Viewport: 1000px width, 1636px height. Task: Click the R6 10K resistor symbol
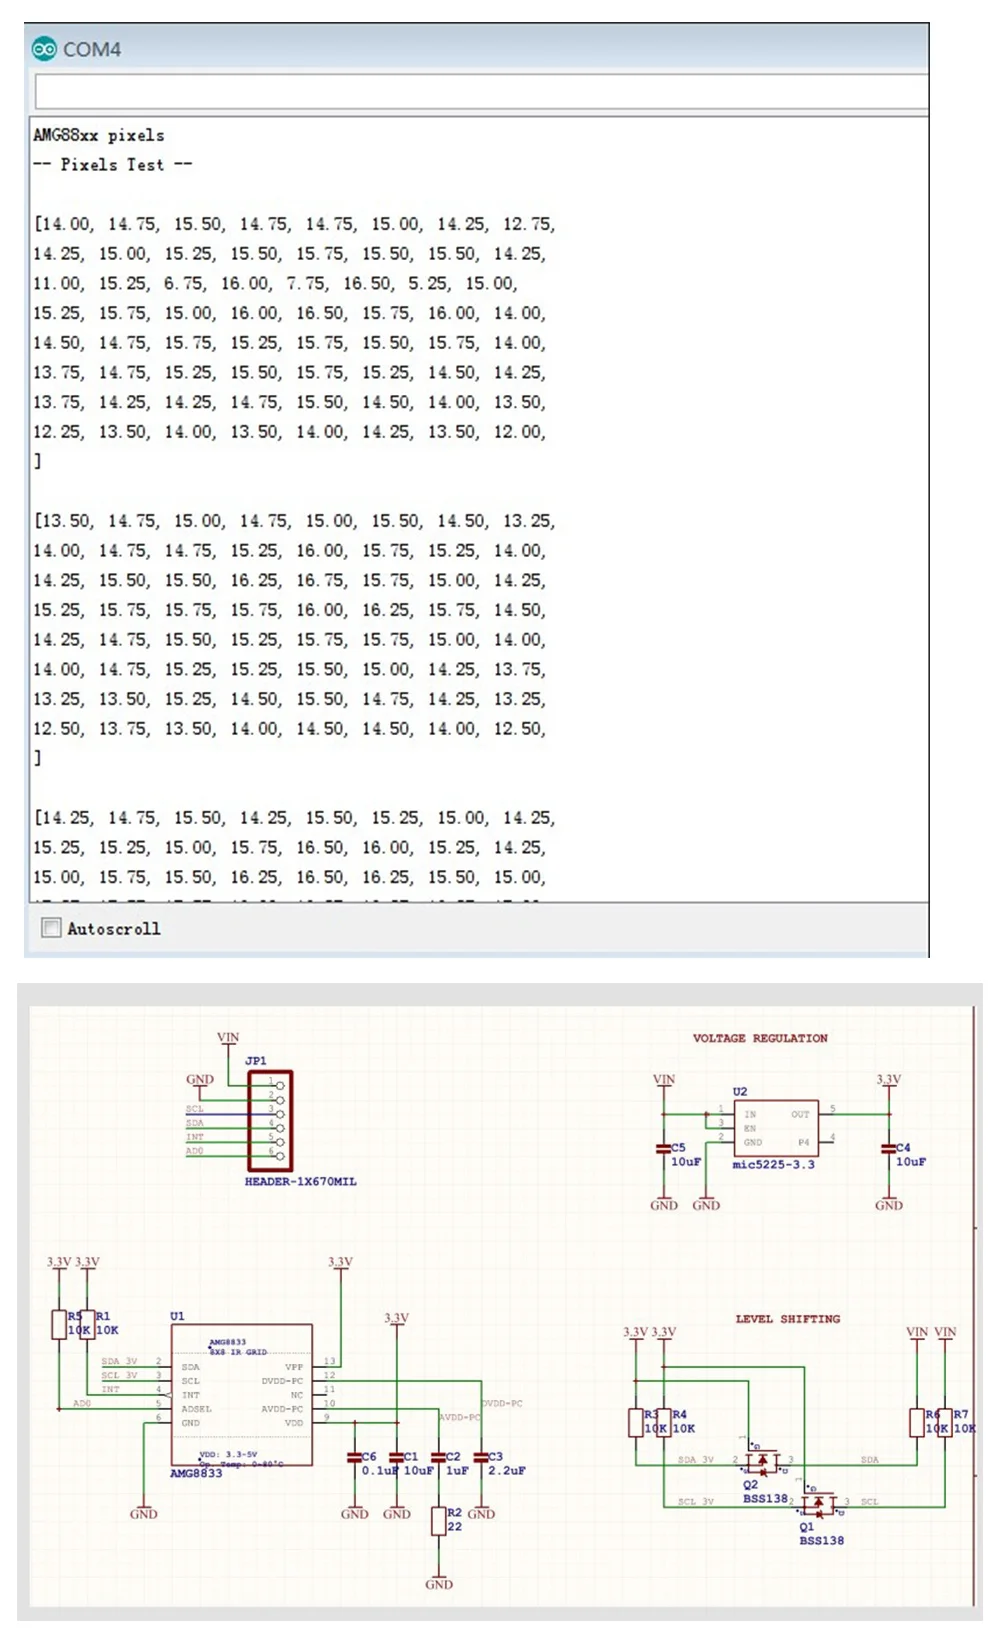click(916, 1423)
